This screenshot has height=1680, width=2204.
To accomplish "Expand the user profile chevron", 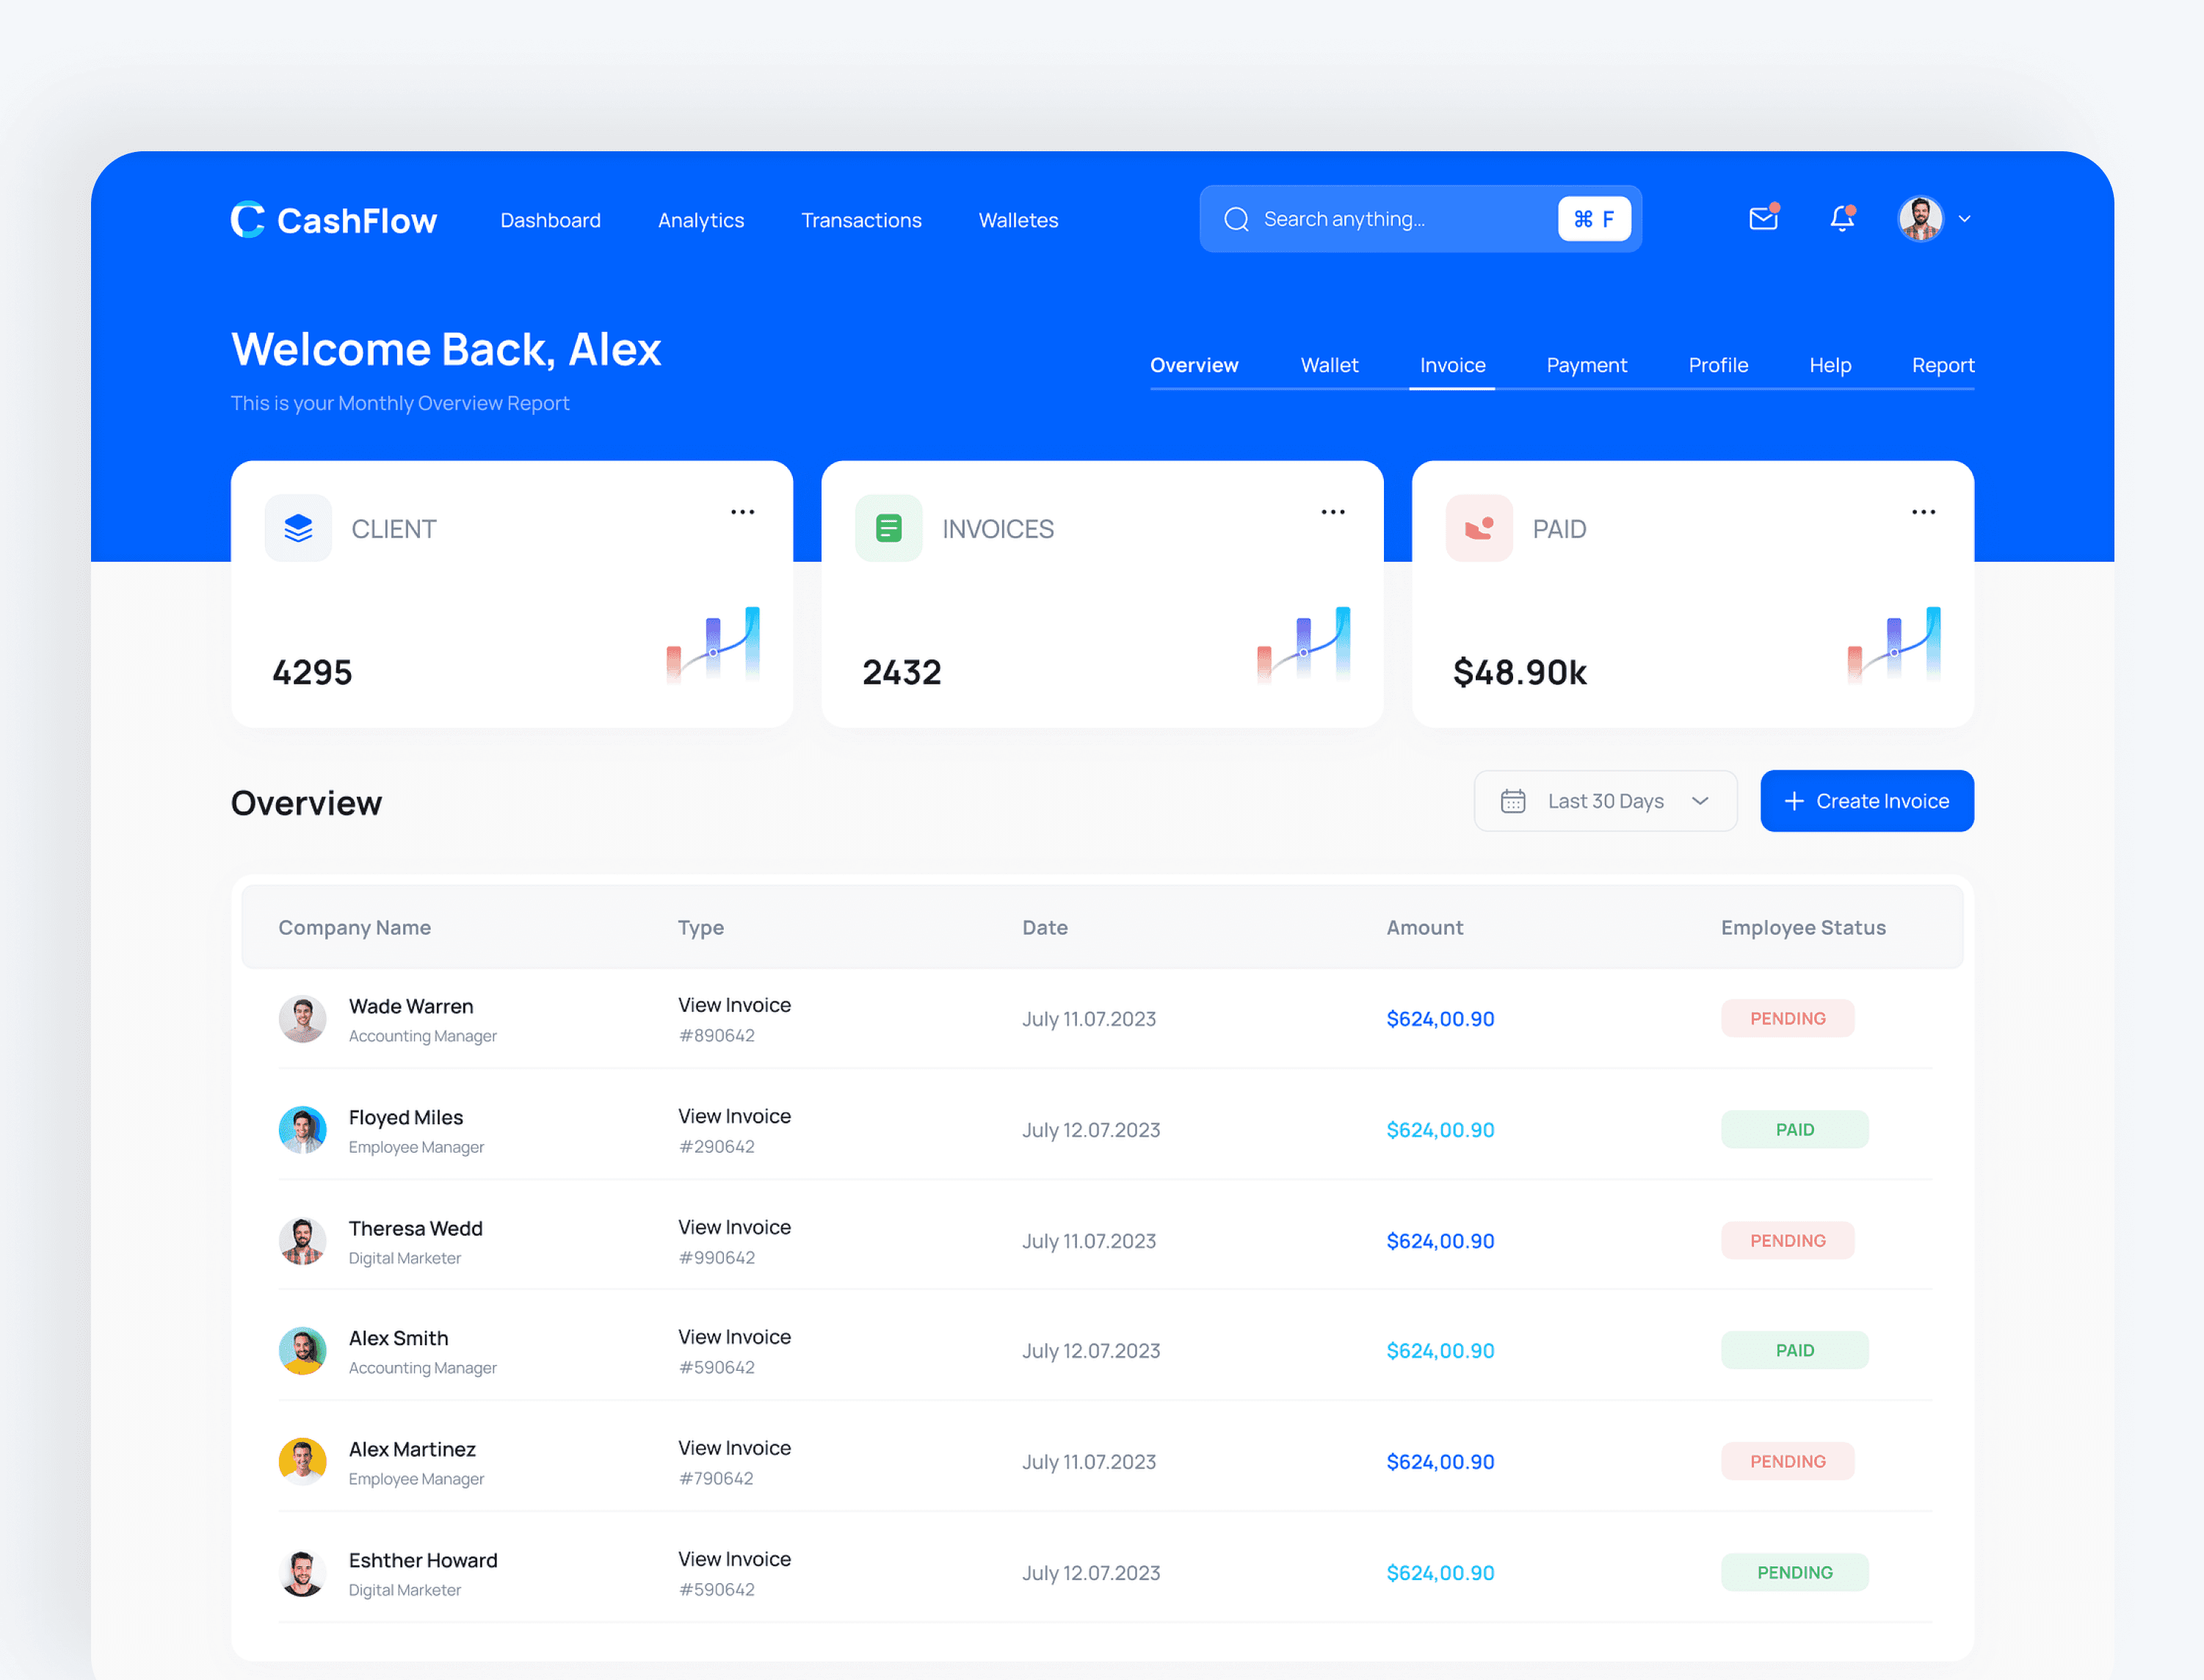I will point(1964,219).
